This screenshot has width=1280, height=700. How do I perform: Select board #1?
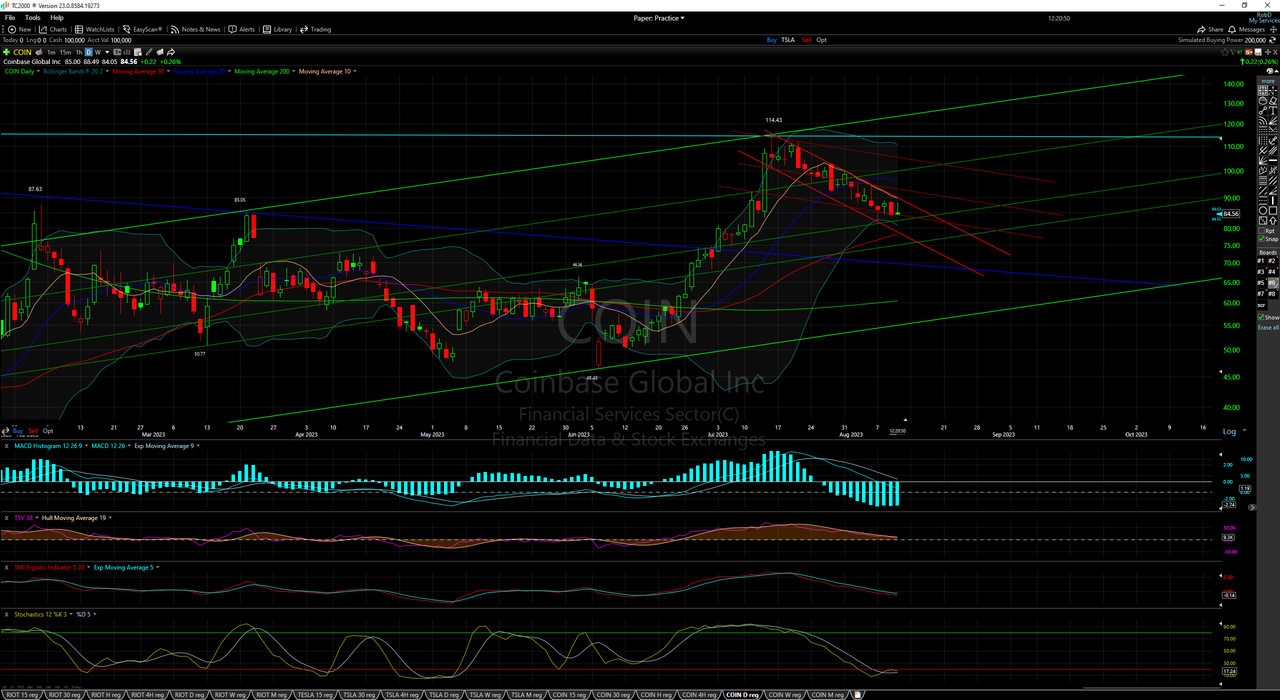pos(1261,261)
